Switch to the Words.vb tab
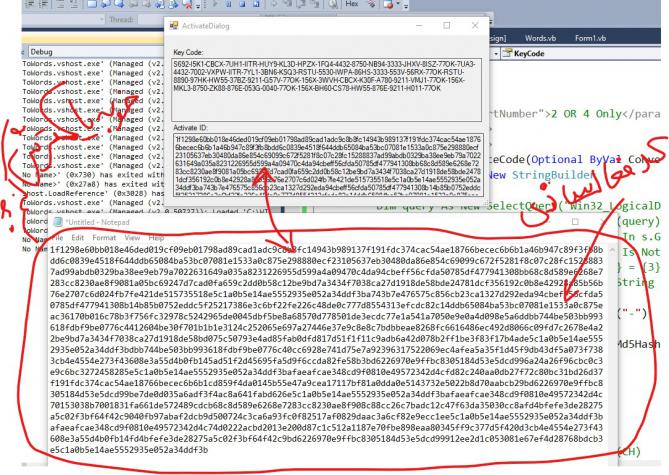This screenshot has height=475, width=669. 540,38
